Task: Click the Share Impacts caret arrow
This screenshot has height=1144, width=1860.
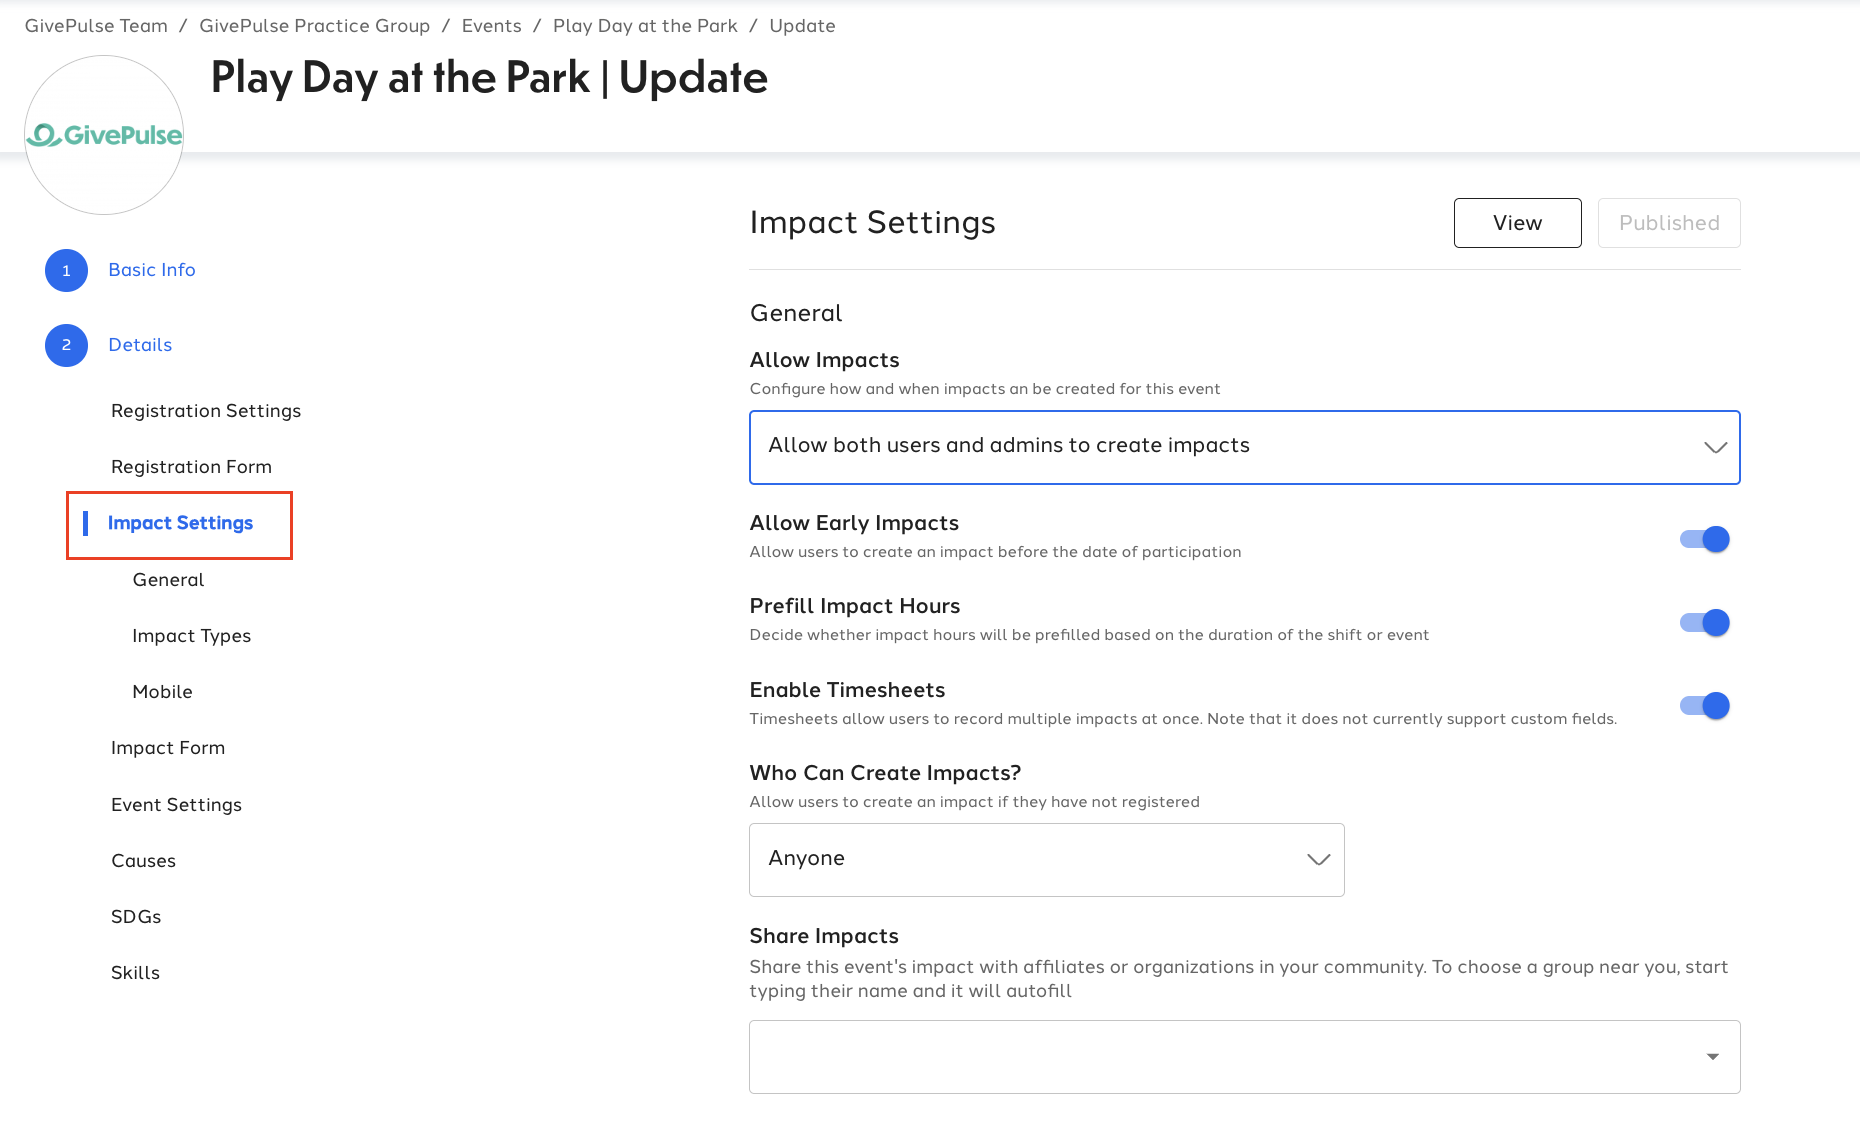Action: pos(1713,1057)
